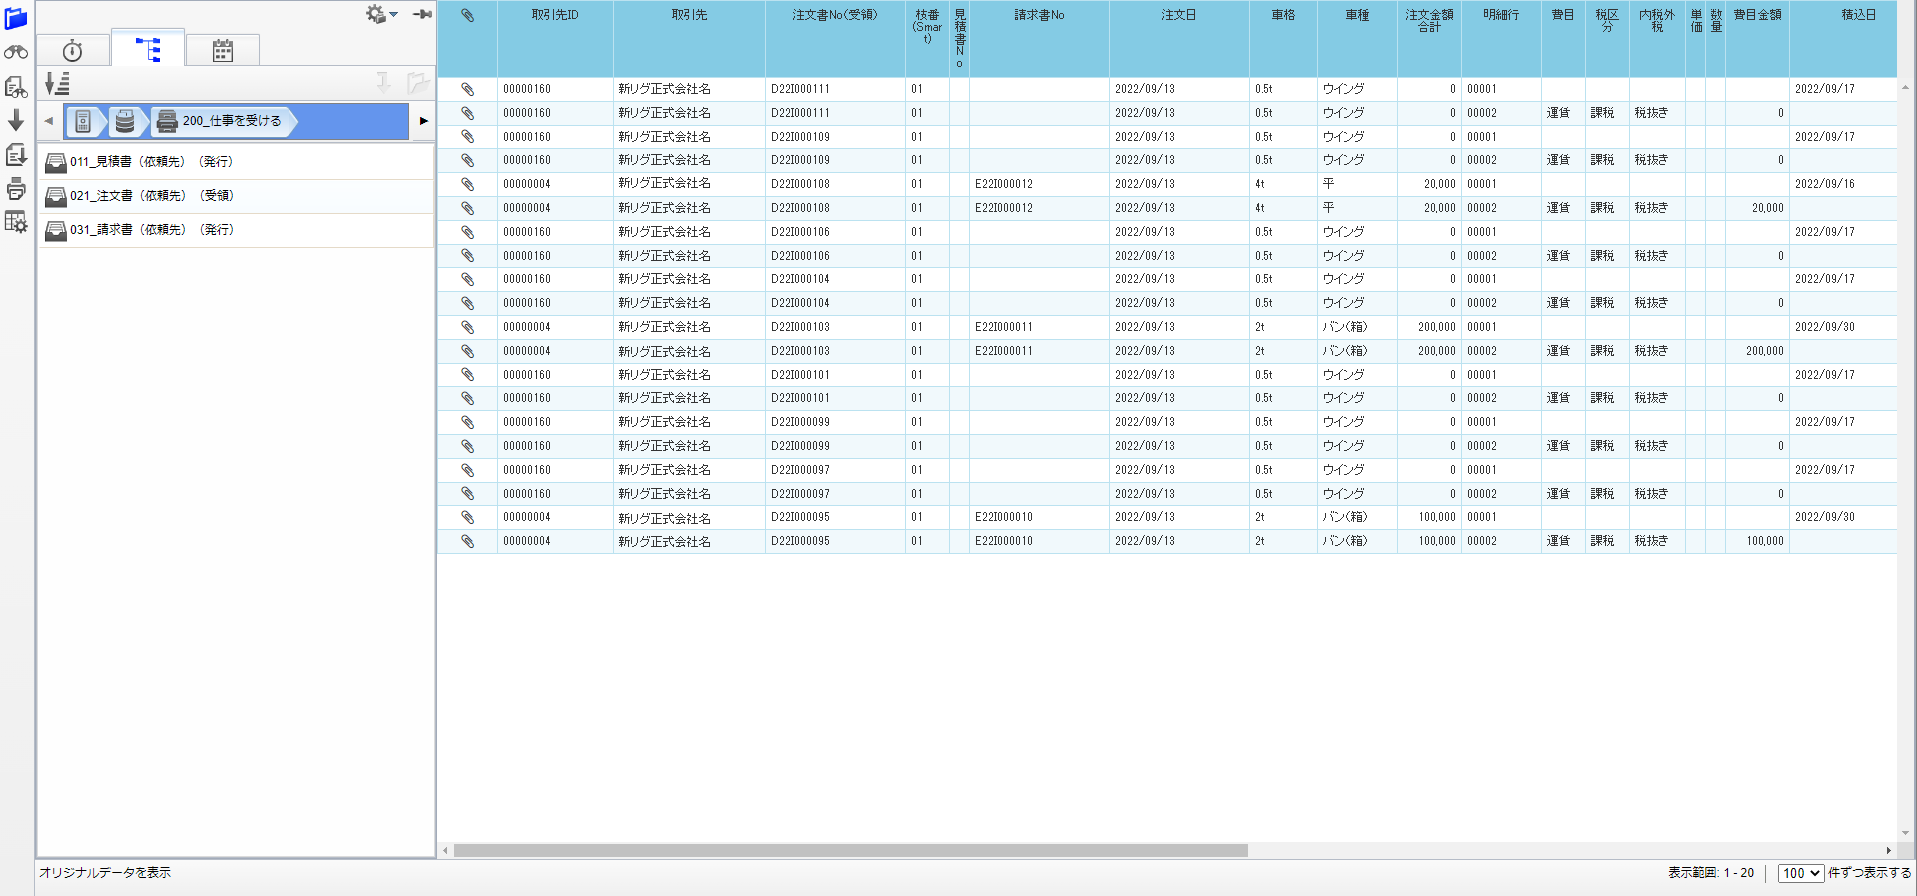
Task: Open the document search icon in sidebar
Action: click(x=16, y=87)
